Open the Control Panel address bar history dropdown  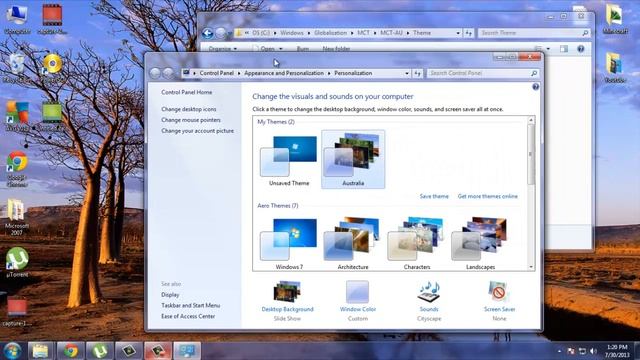coord(407,73)
